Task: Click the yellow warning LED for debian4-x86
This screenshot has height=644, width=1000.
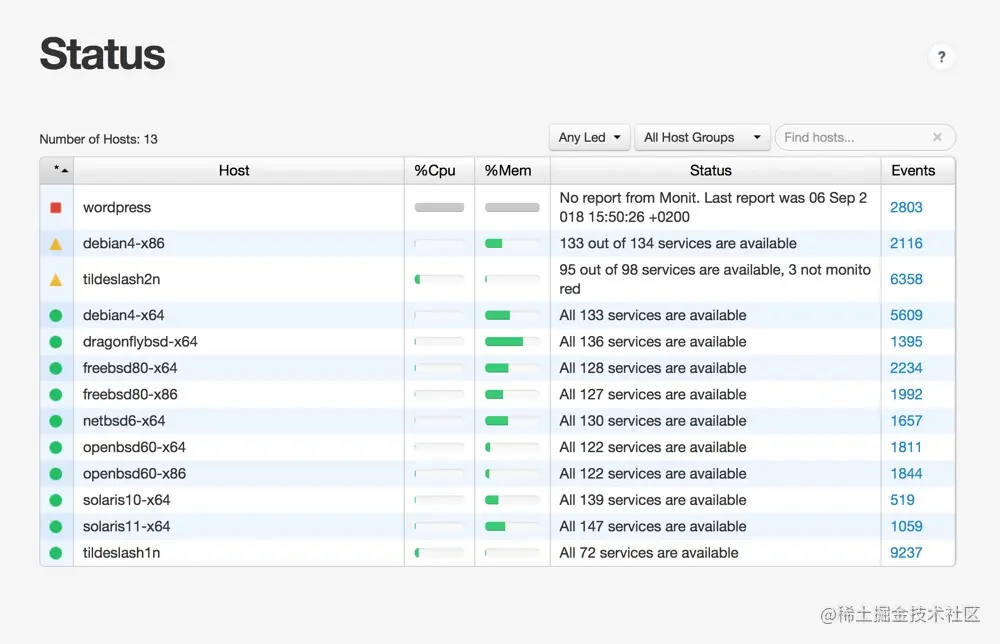Action: click(x=56, y=244)
